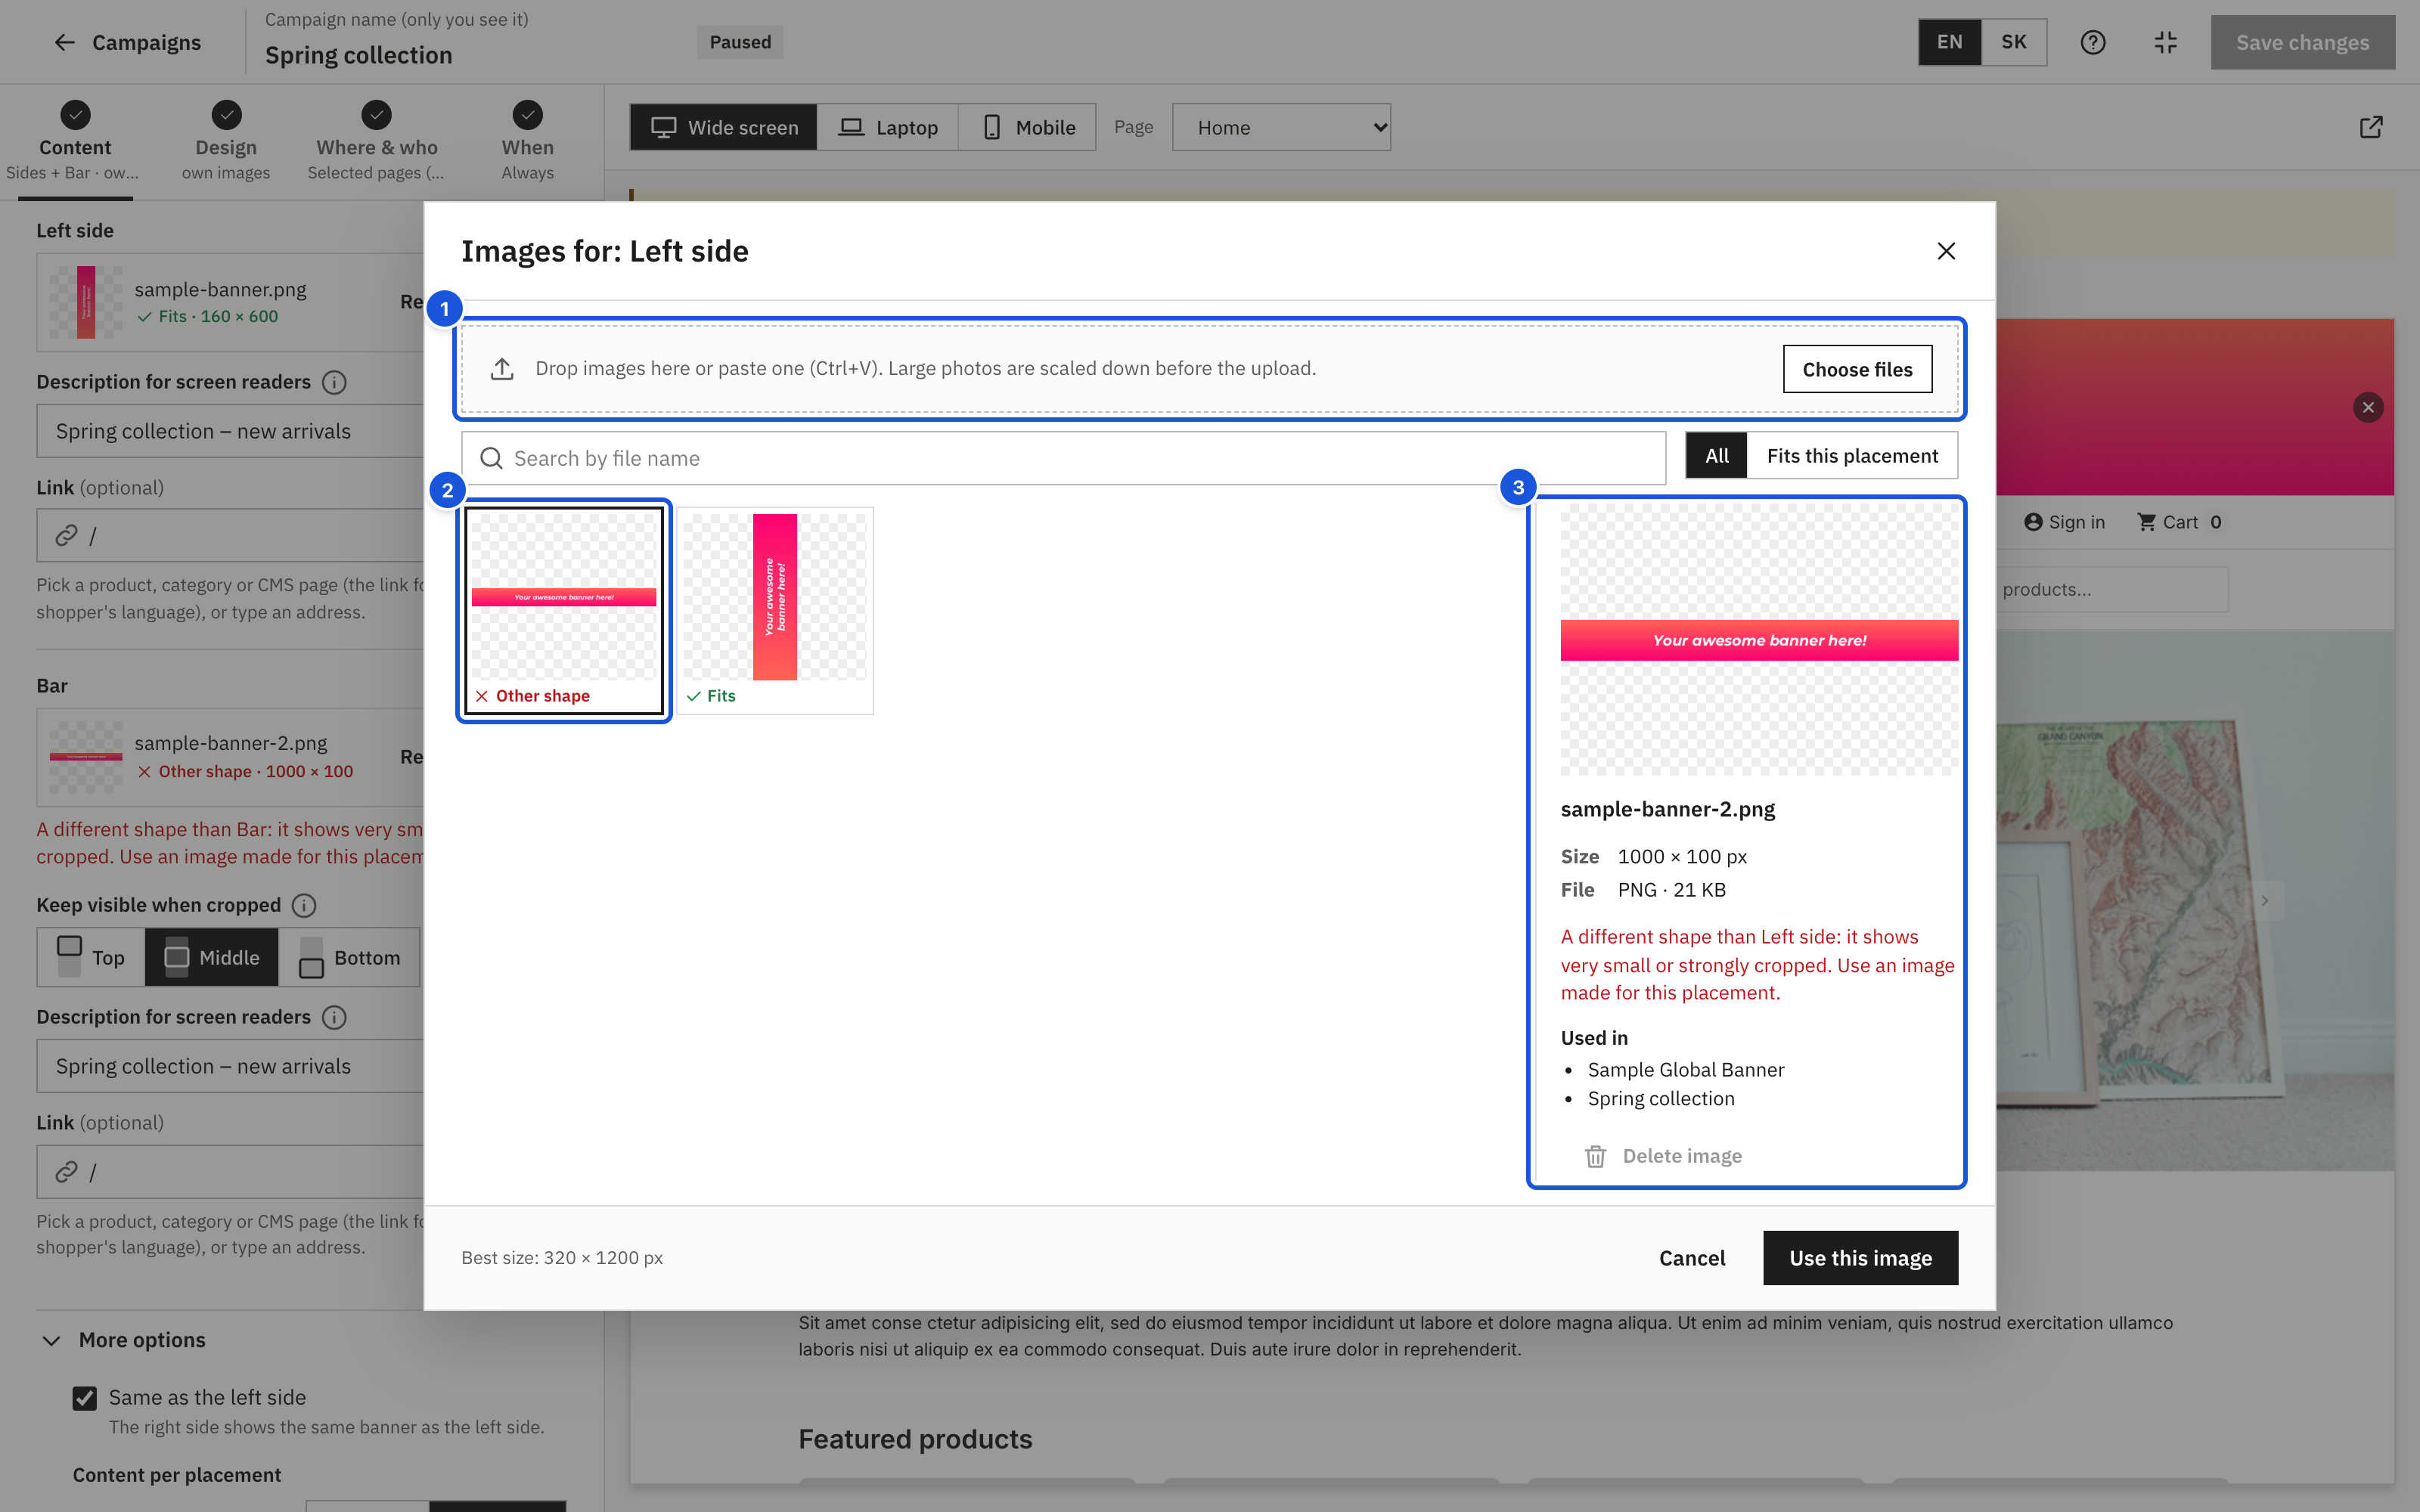Click the search magnifier icon

tap(491, 458)
